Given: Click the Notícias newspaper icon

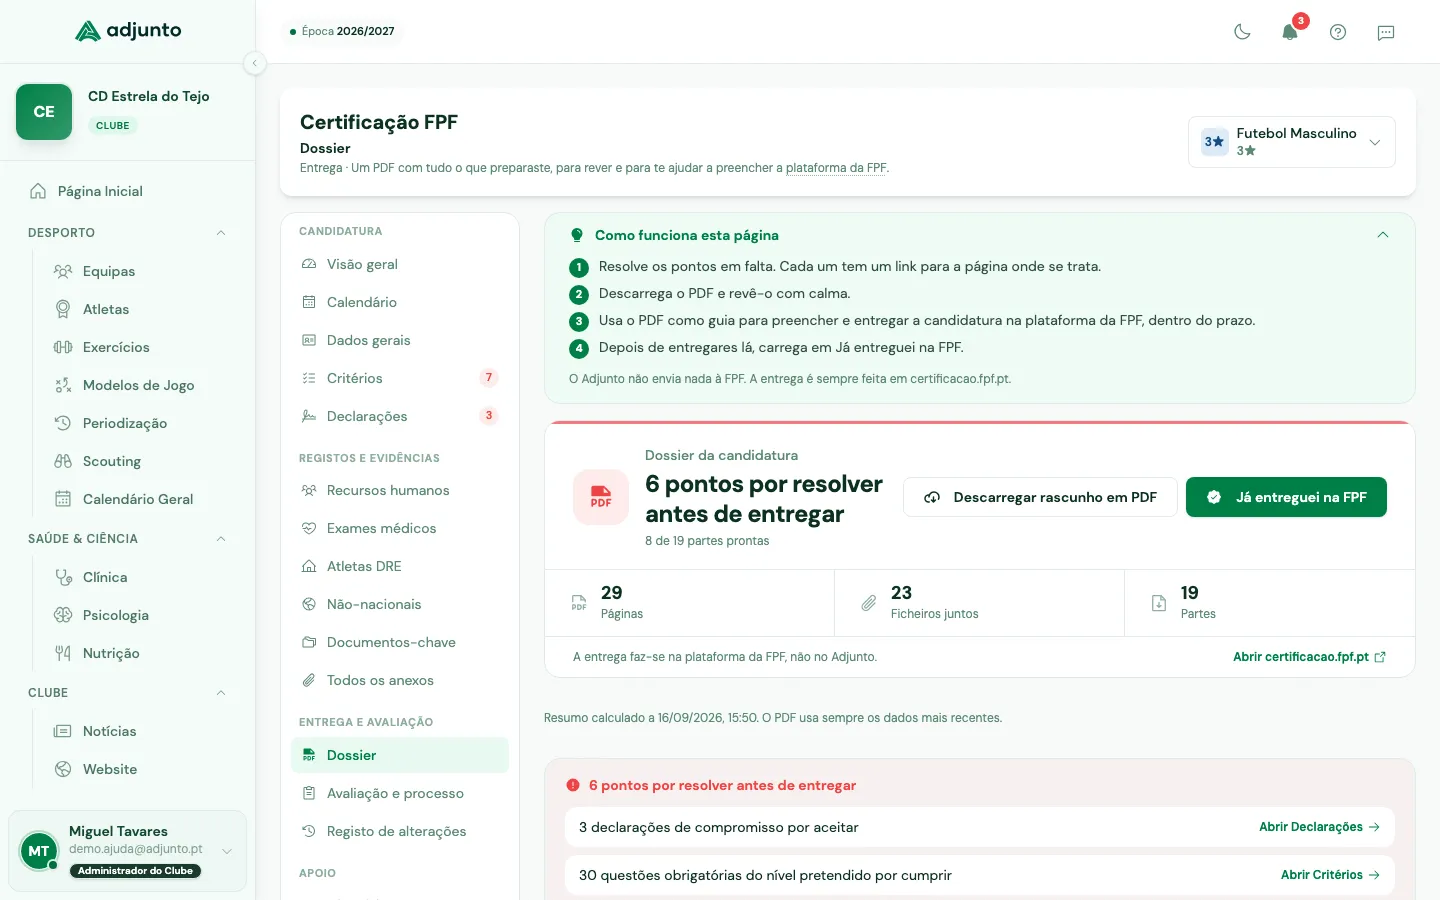Looking at the screenshot, I should coord(63,731).
